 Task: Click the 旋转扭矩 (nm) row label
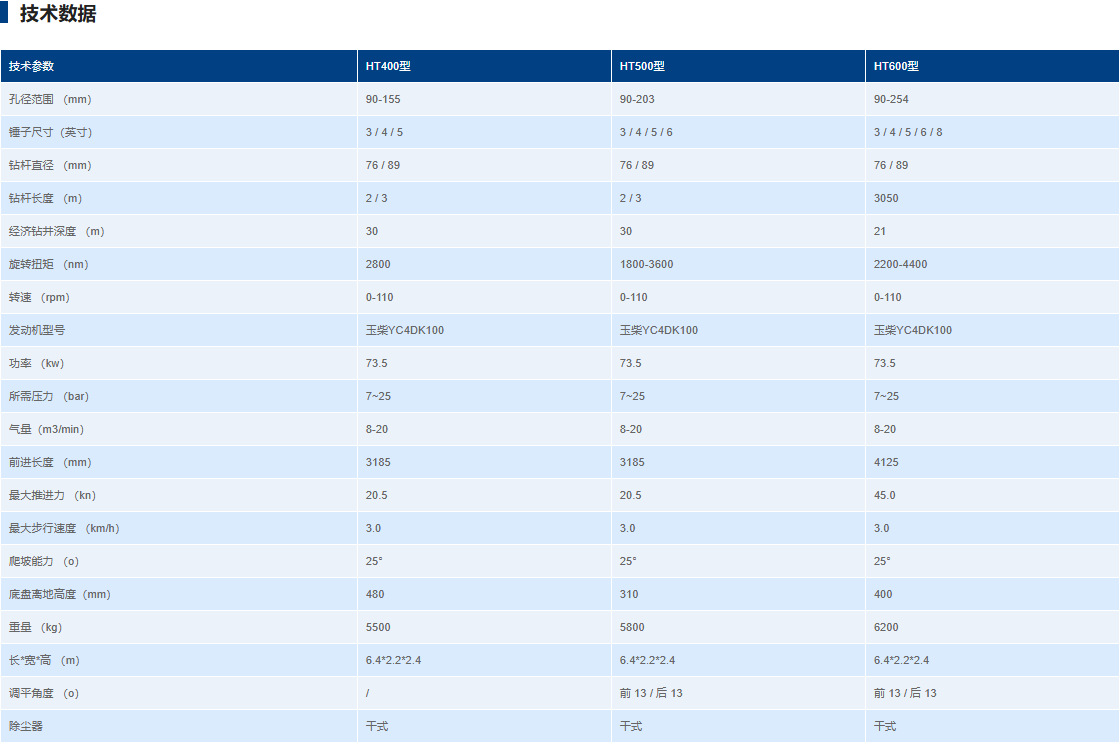click(49, 264)
